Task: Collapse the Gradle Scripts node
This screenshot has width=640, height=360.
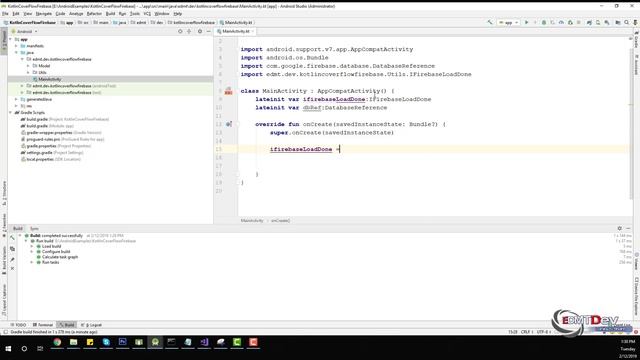Action: pos(11,112)
